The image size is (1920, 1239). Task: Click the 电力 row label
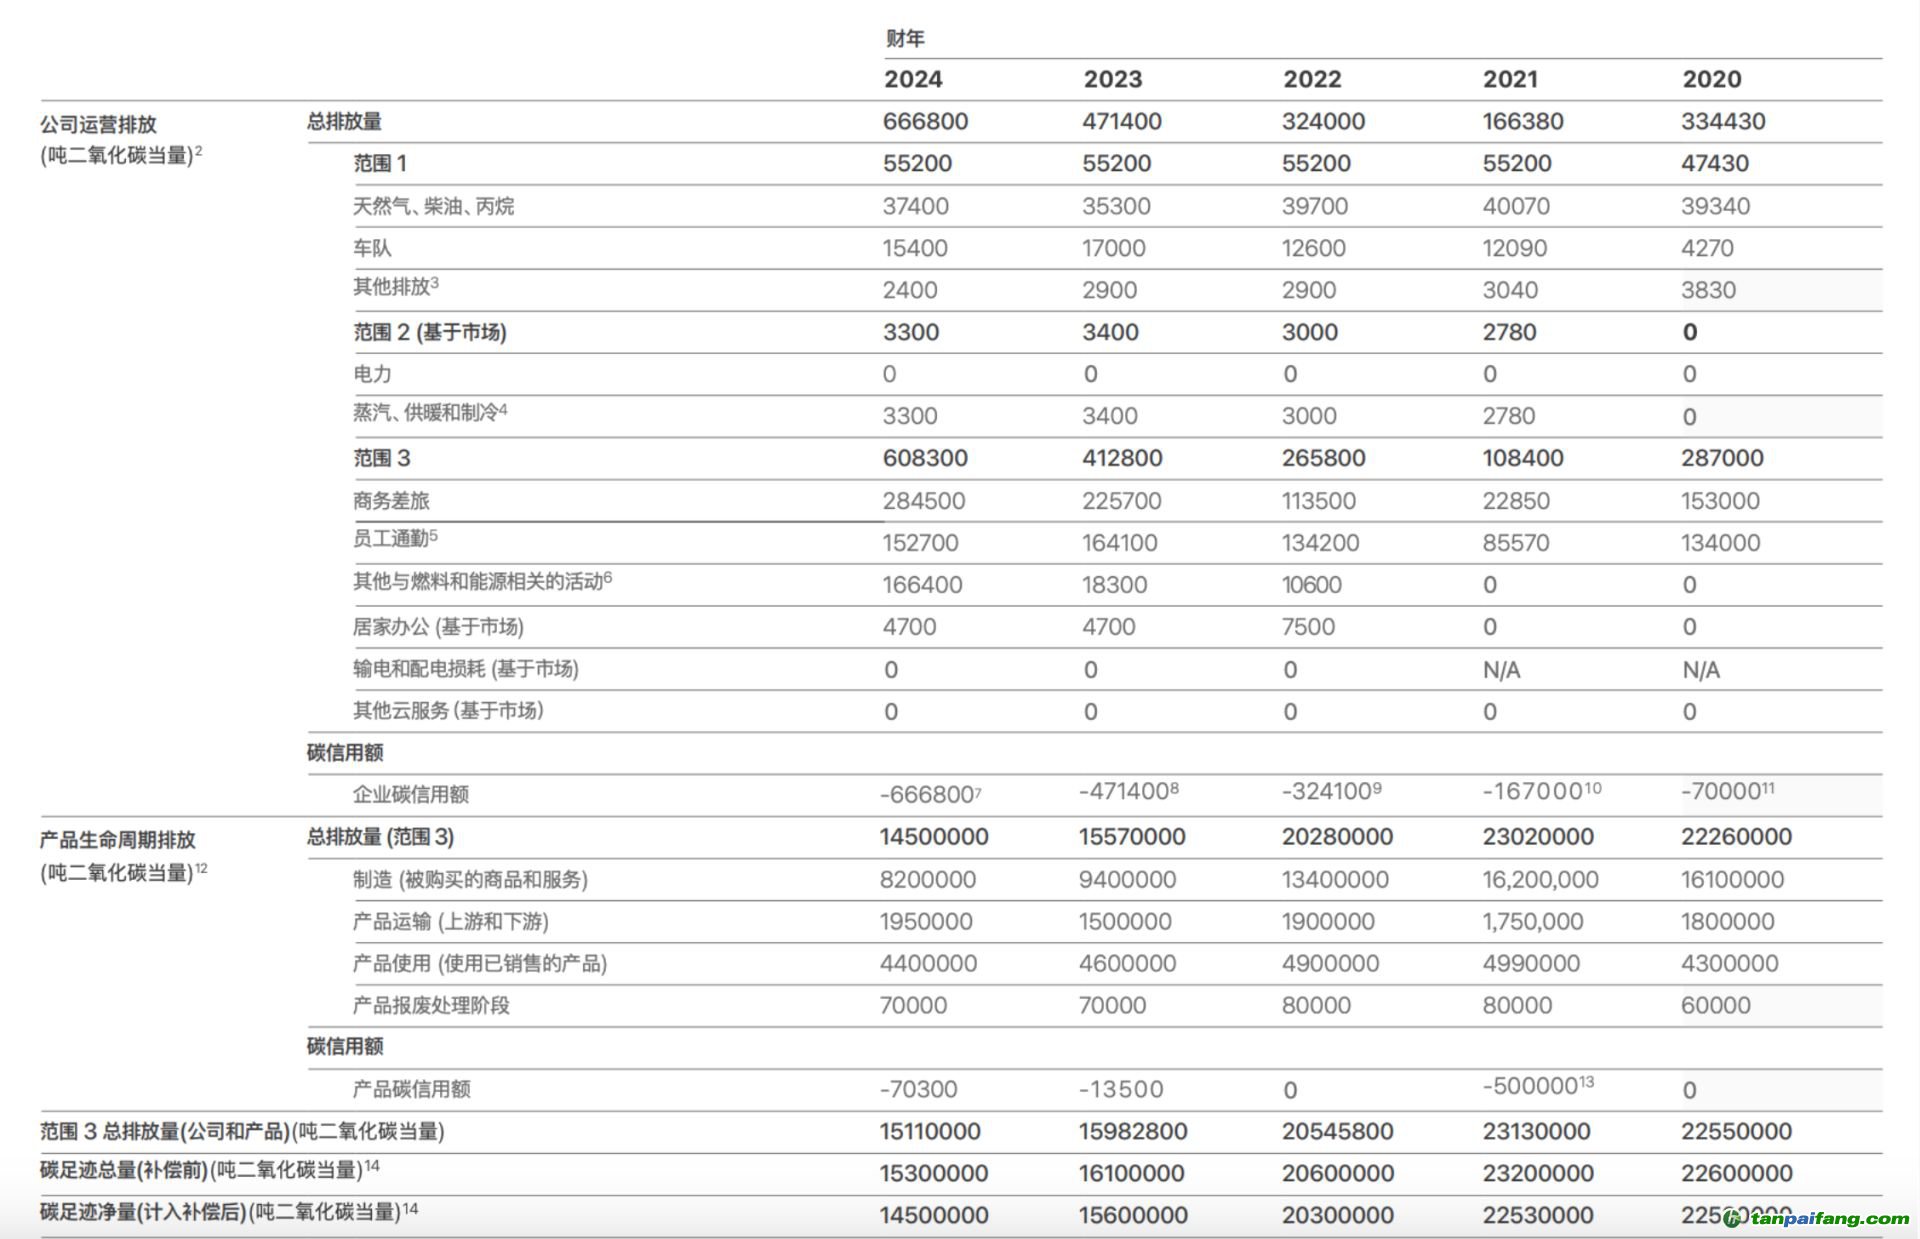pyautogui.click(x=372, y=374)
